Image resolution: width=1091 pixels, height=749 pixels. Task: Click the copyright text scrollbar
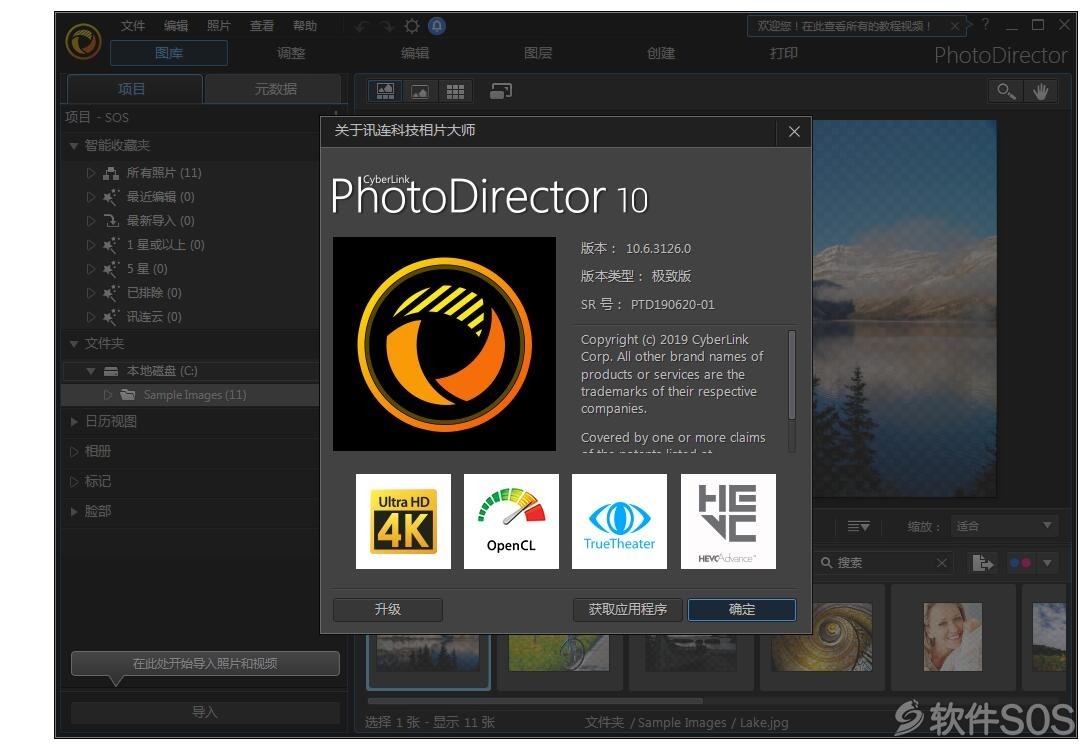[x=792, y=375]
